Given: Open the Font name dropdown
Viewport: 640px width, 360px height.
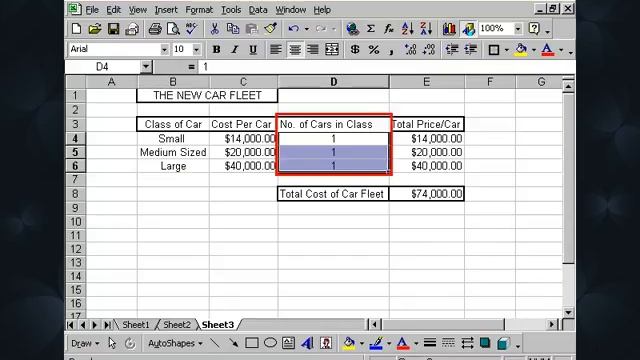Looking at the screenshot, I should pyautogui.click(x=164, y=50).
